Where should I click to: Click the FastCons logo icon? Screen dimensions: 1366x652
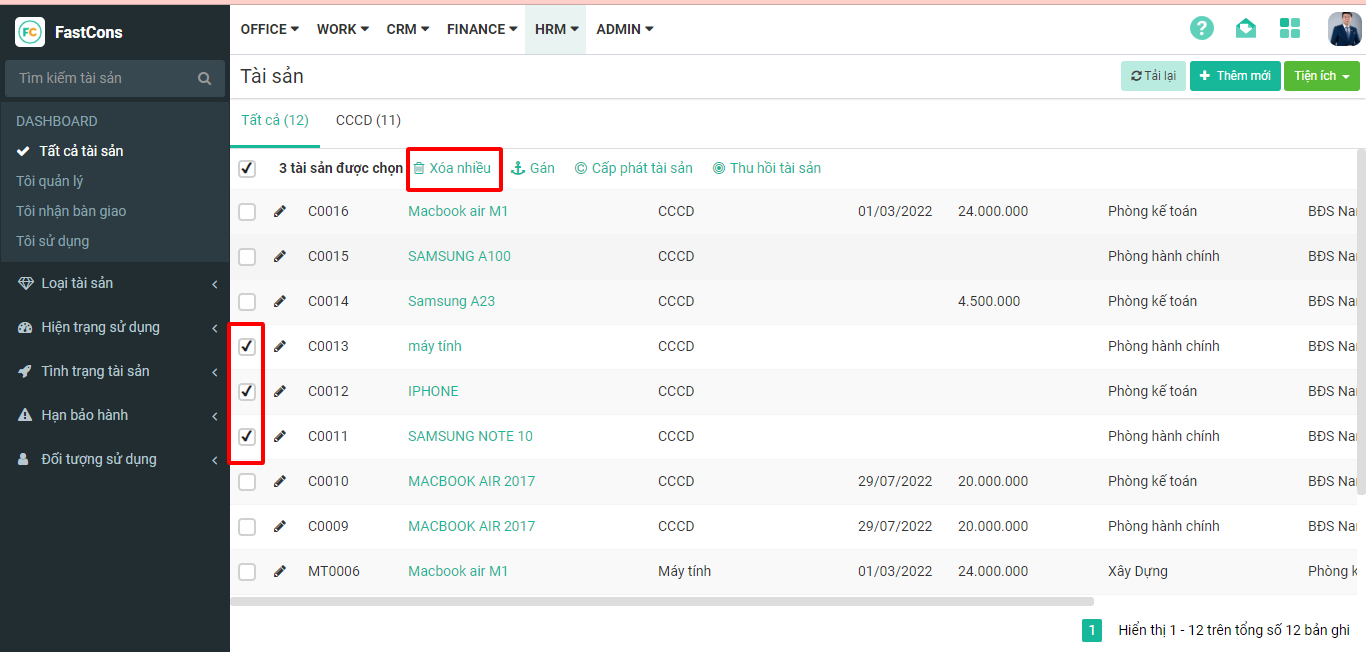tap(30, 32)
